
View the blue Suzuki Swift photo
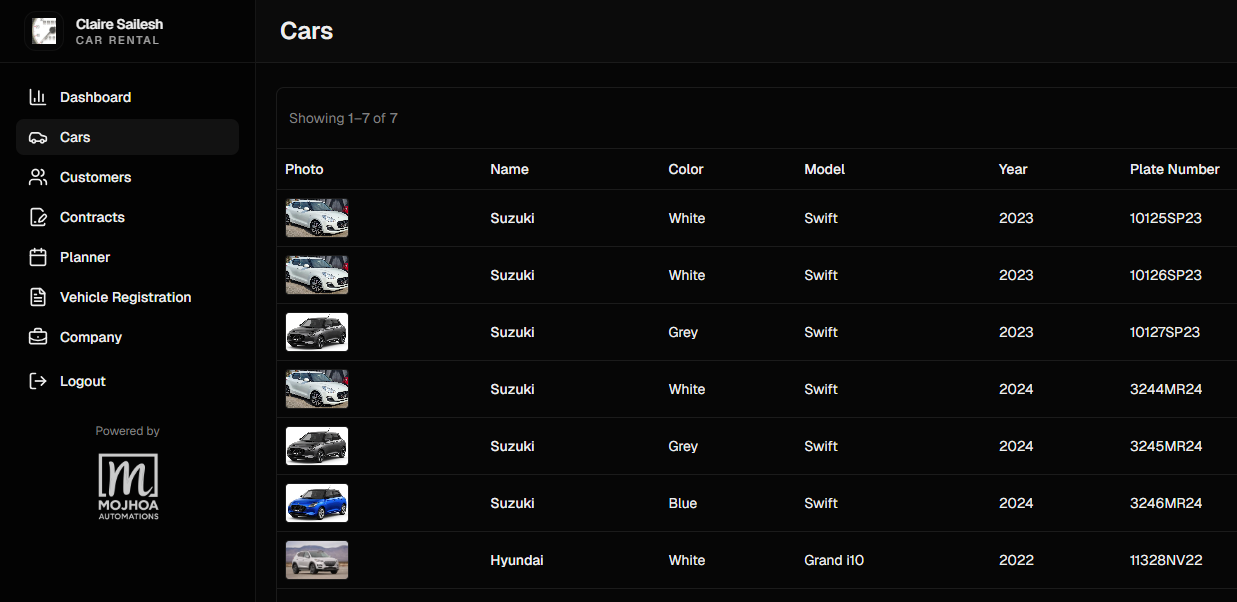pos(317,502)
